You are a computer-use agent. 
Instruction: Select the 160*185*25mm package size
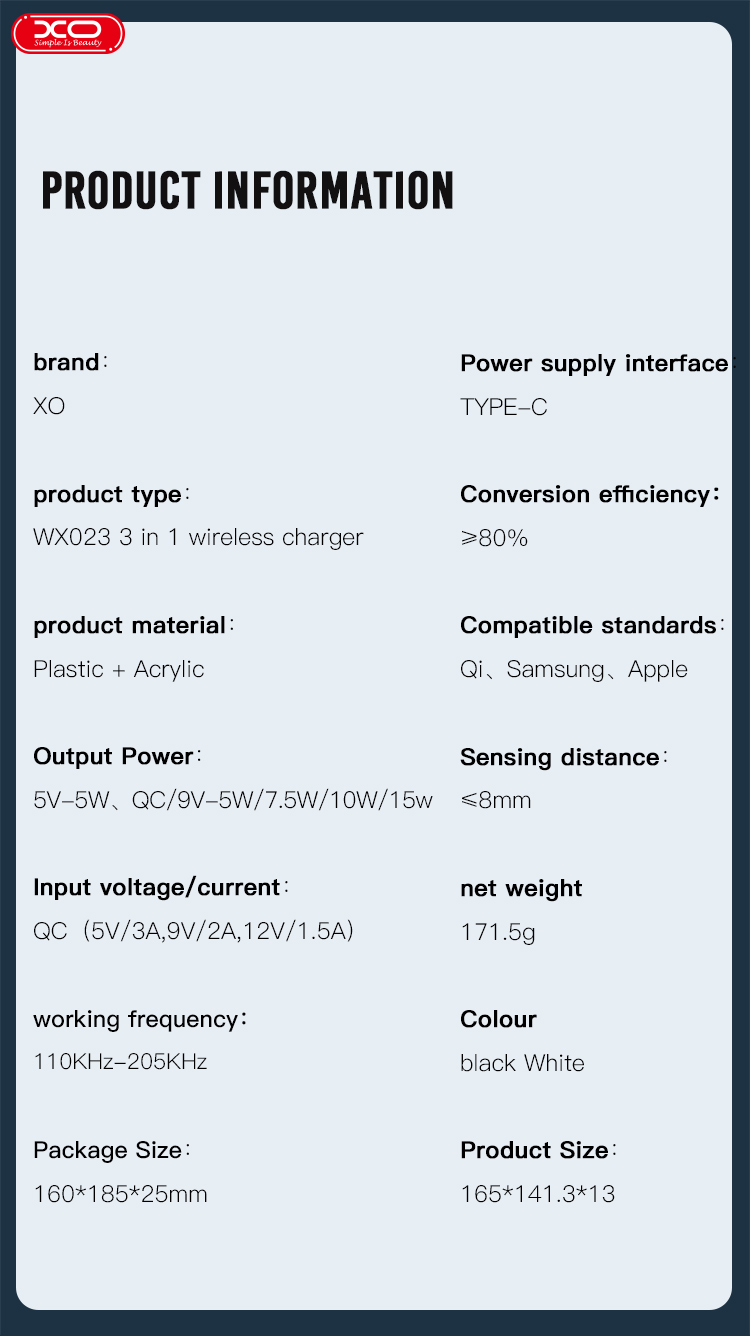[120, 1193]
